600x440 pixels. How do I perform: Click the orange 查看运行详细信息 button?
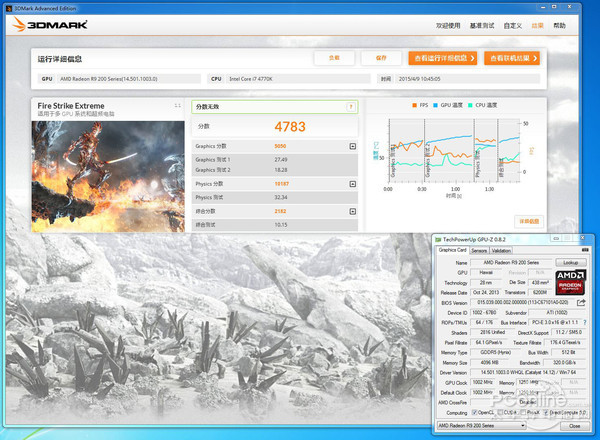click(443, 58)
